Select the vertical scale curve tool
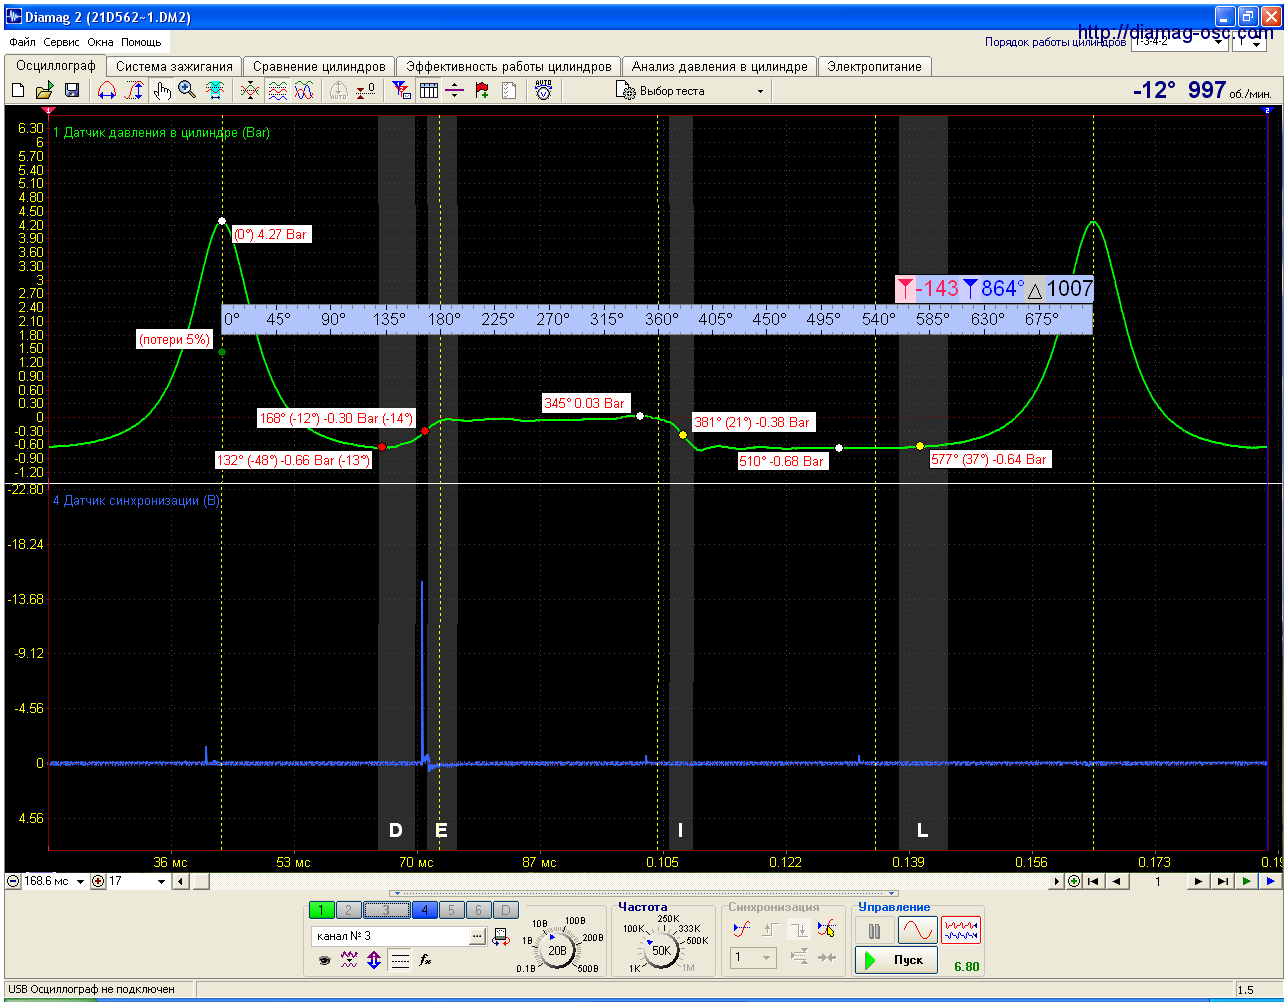The image size is (1288, 1002). pyautogui.click(x=134, y=91)
